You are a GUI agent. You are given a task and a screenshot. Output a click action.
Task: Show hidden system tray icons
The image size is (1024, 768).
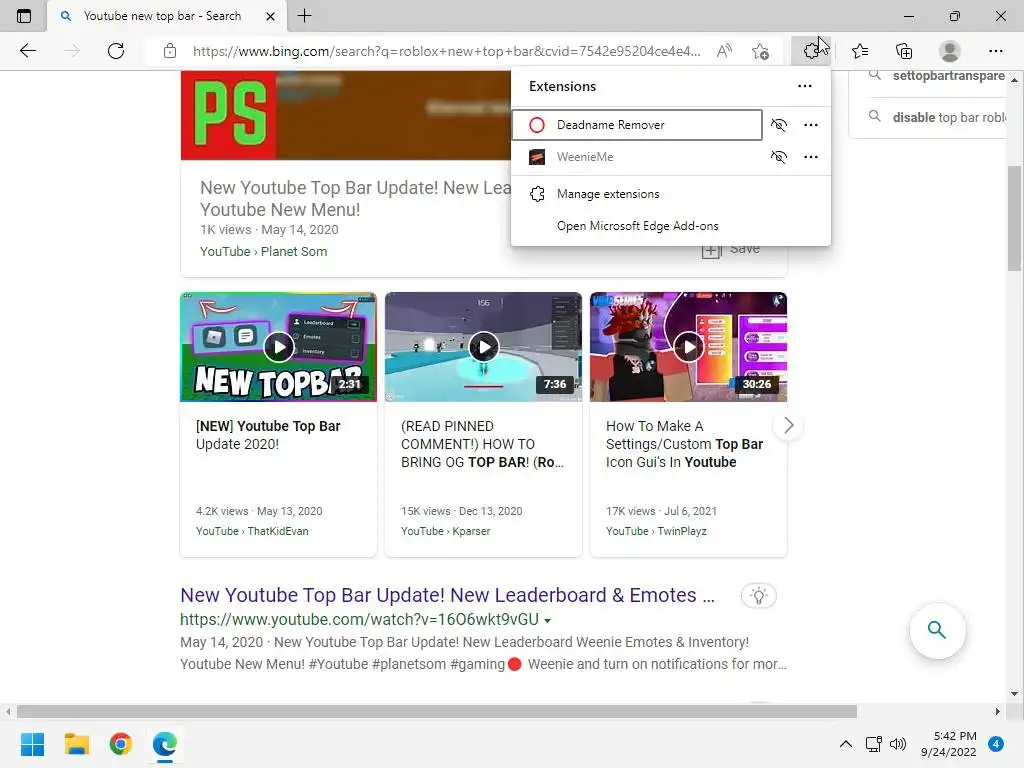(x=846, y=744)
